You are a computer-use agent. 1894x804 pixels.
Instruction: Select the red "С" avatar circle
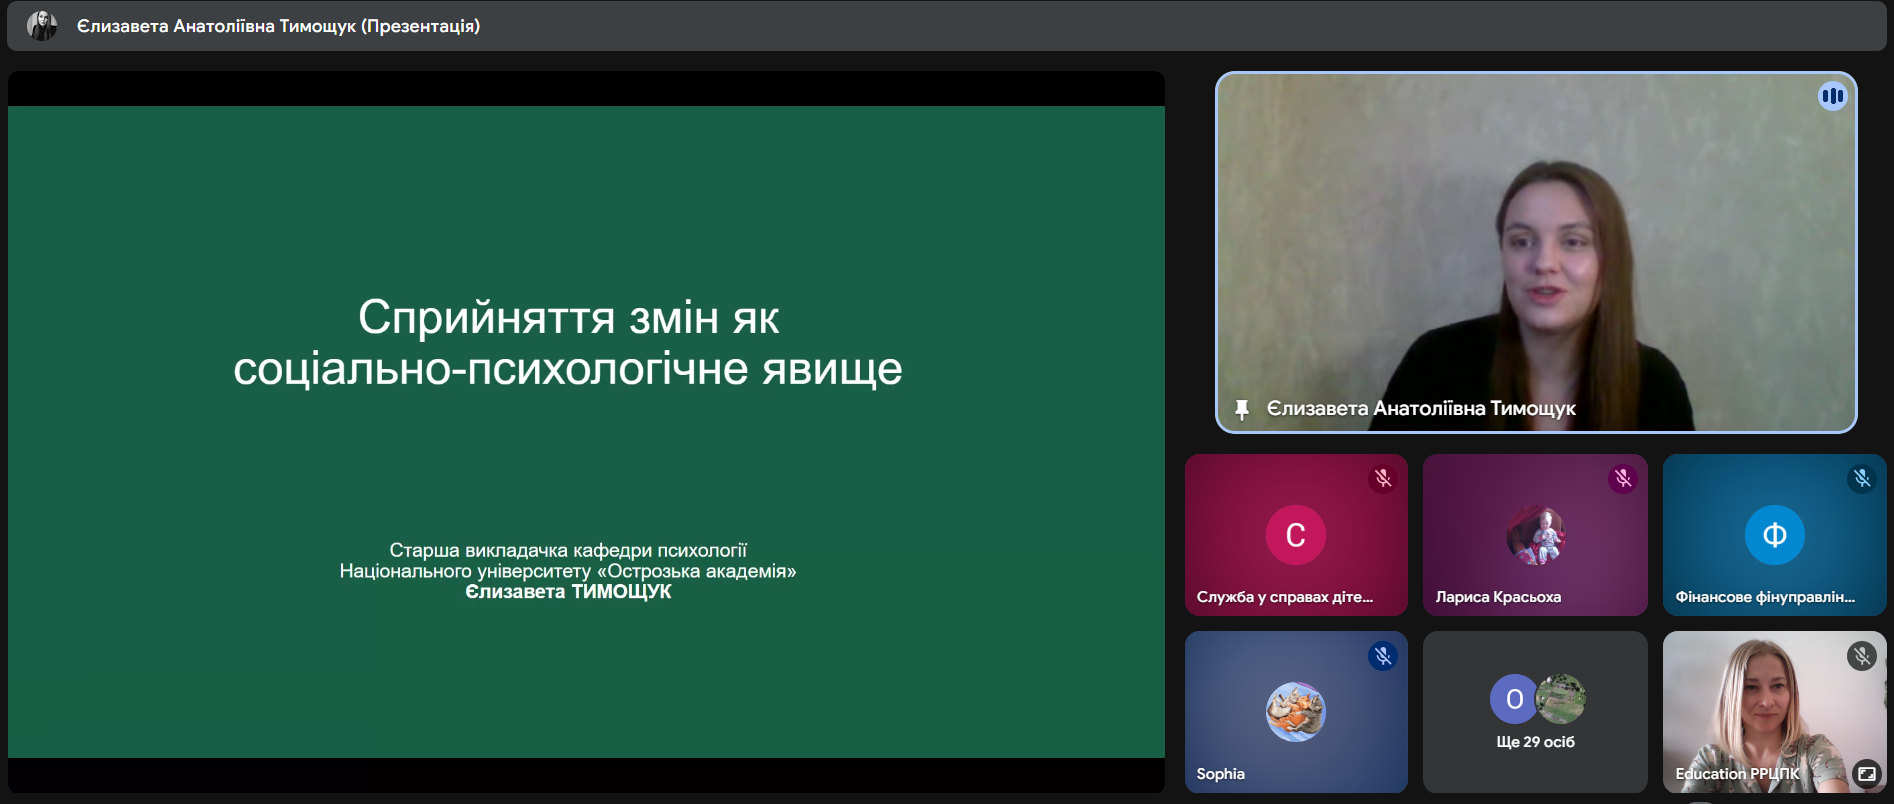click(x=1295, y=535)
